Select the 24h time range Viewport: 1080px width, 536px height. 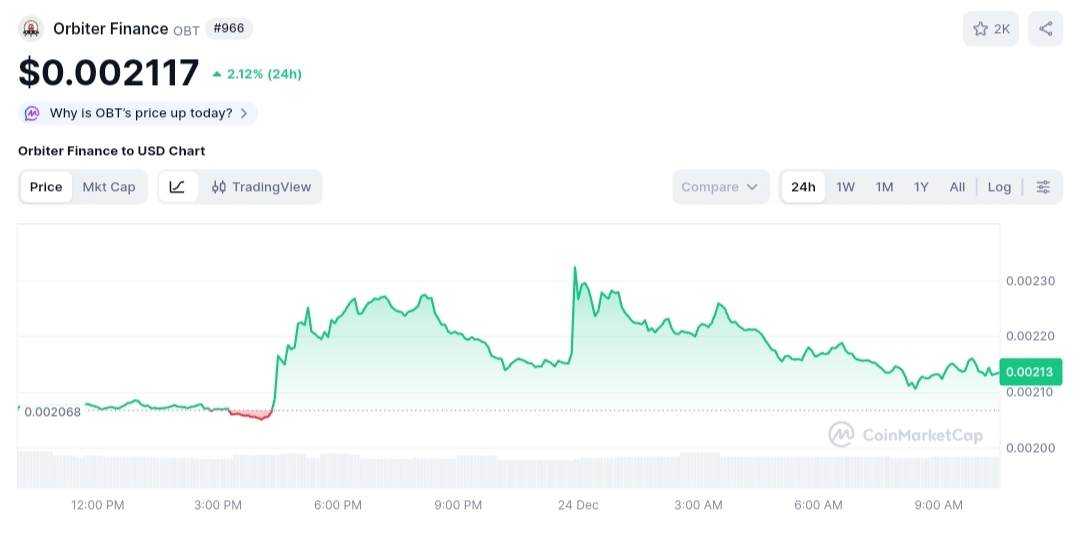(803, 187)
